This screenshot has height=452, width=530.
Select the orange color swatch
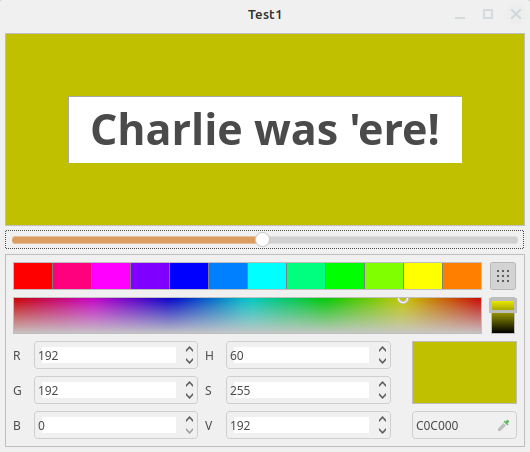(x=462, y=276)
